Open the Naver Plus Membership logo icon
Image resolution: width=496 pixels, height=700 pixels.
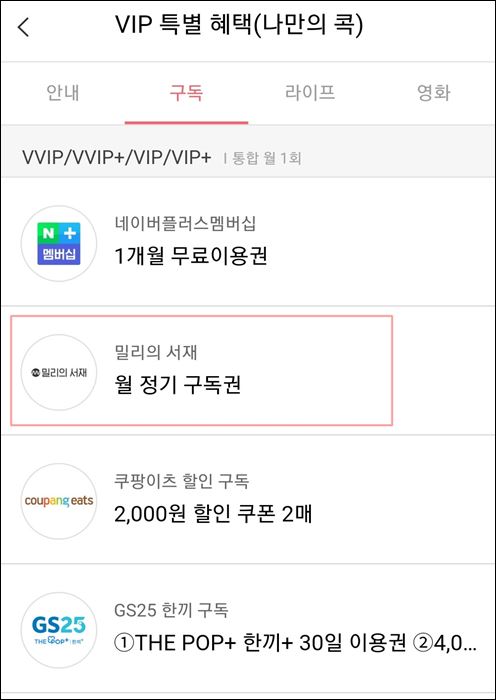(59, 244)
